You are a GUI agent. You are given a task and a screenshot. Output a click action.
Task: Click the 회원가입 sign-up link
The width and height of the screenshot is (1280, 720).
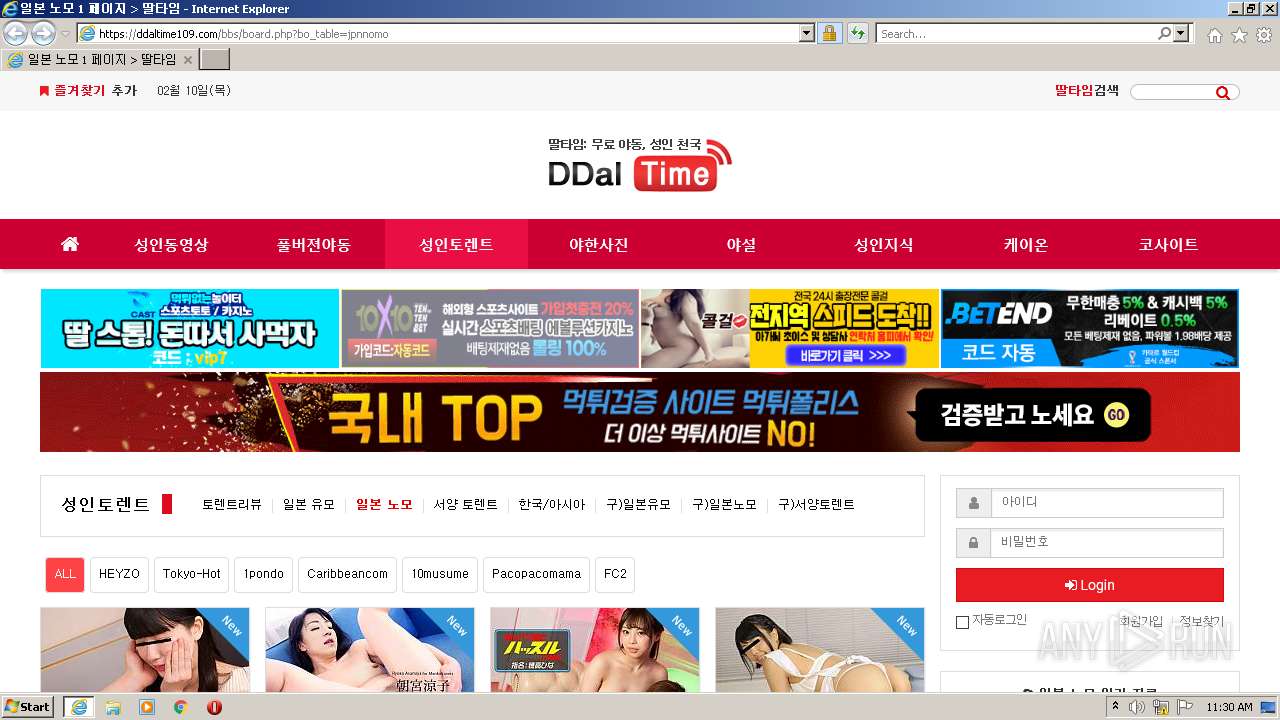click(1141, 621)
